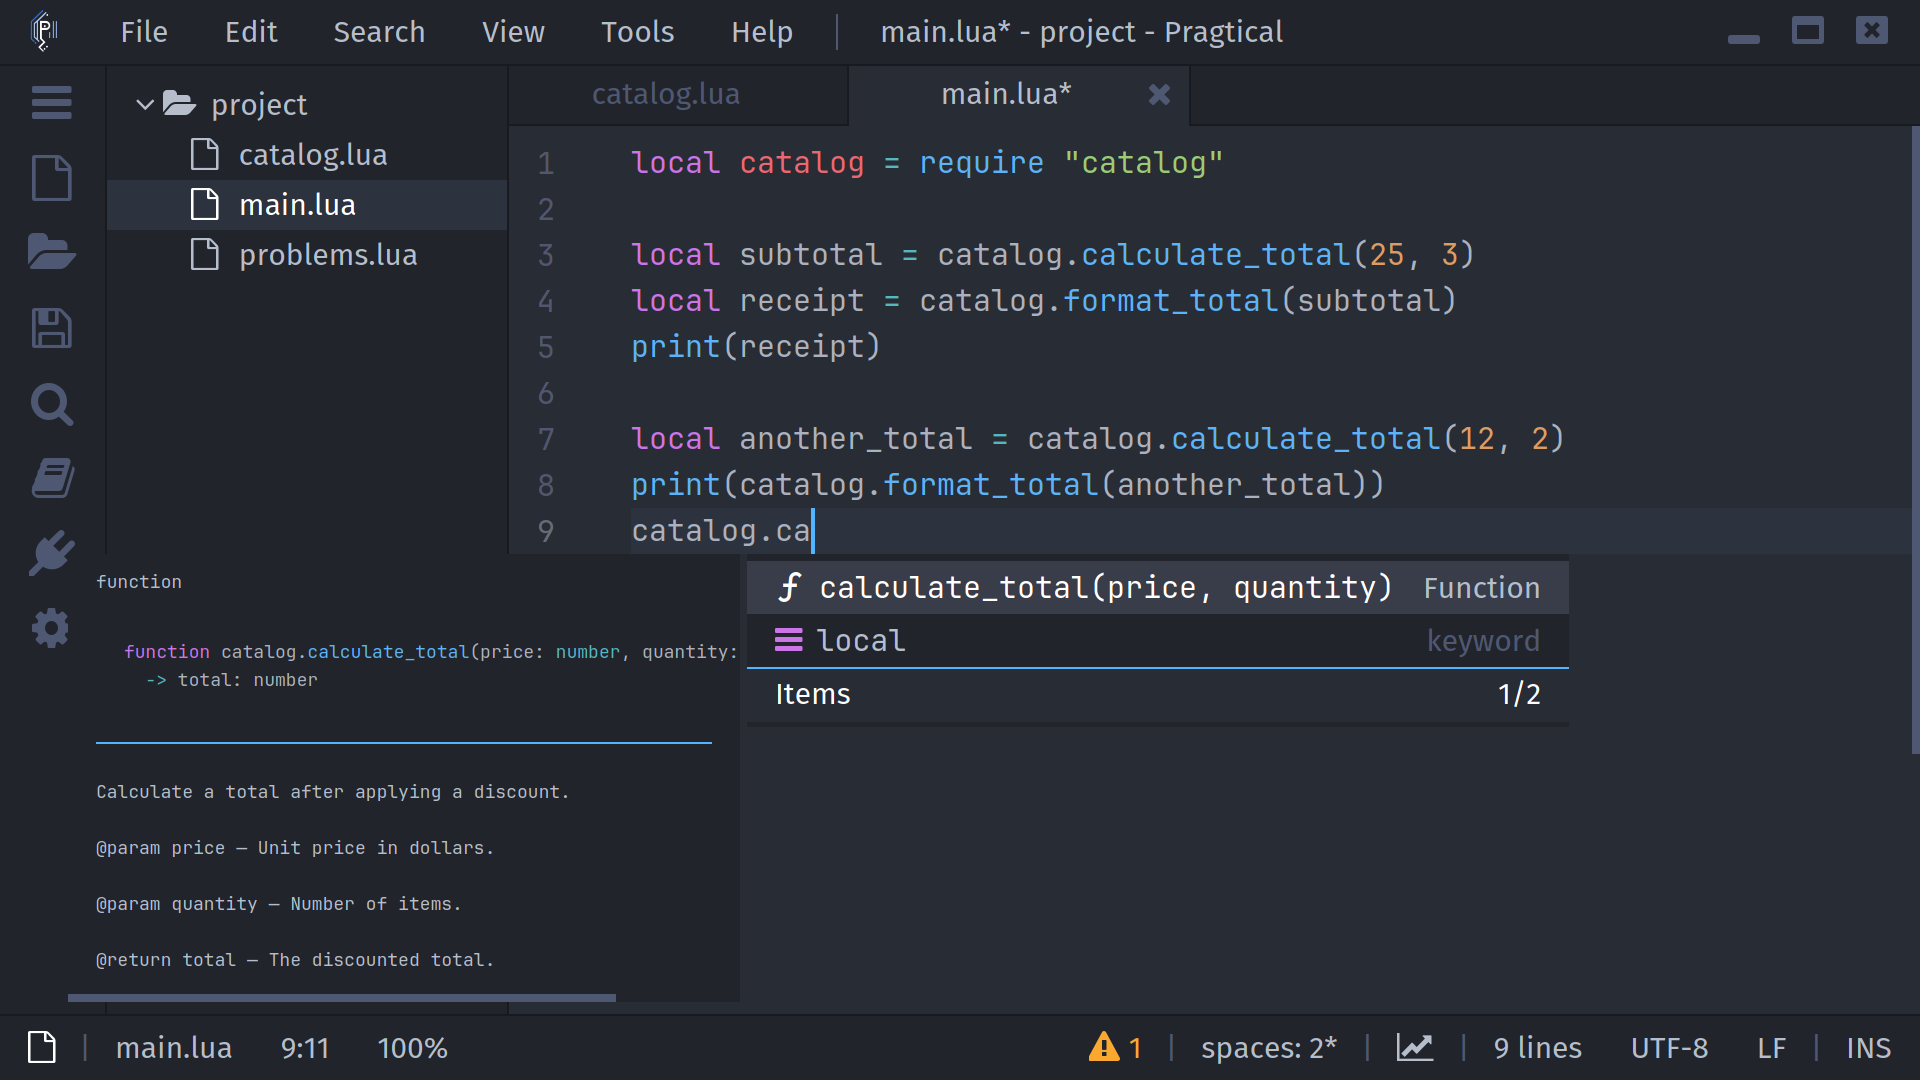Open the File menu
This screenshot has height=1080, width=1920.
pyautogui.click(x=144, y=32)
